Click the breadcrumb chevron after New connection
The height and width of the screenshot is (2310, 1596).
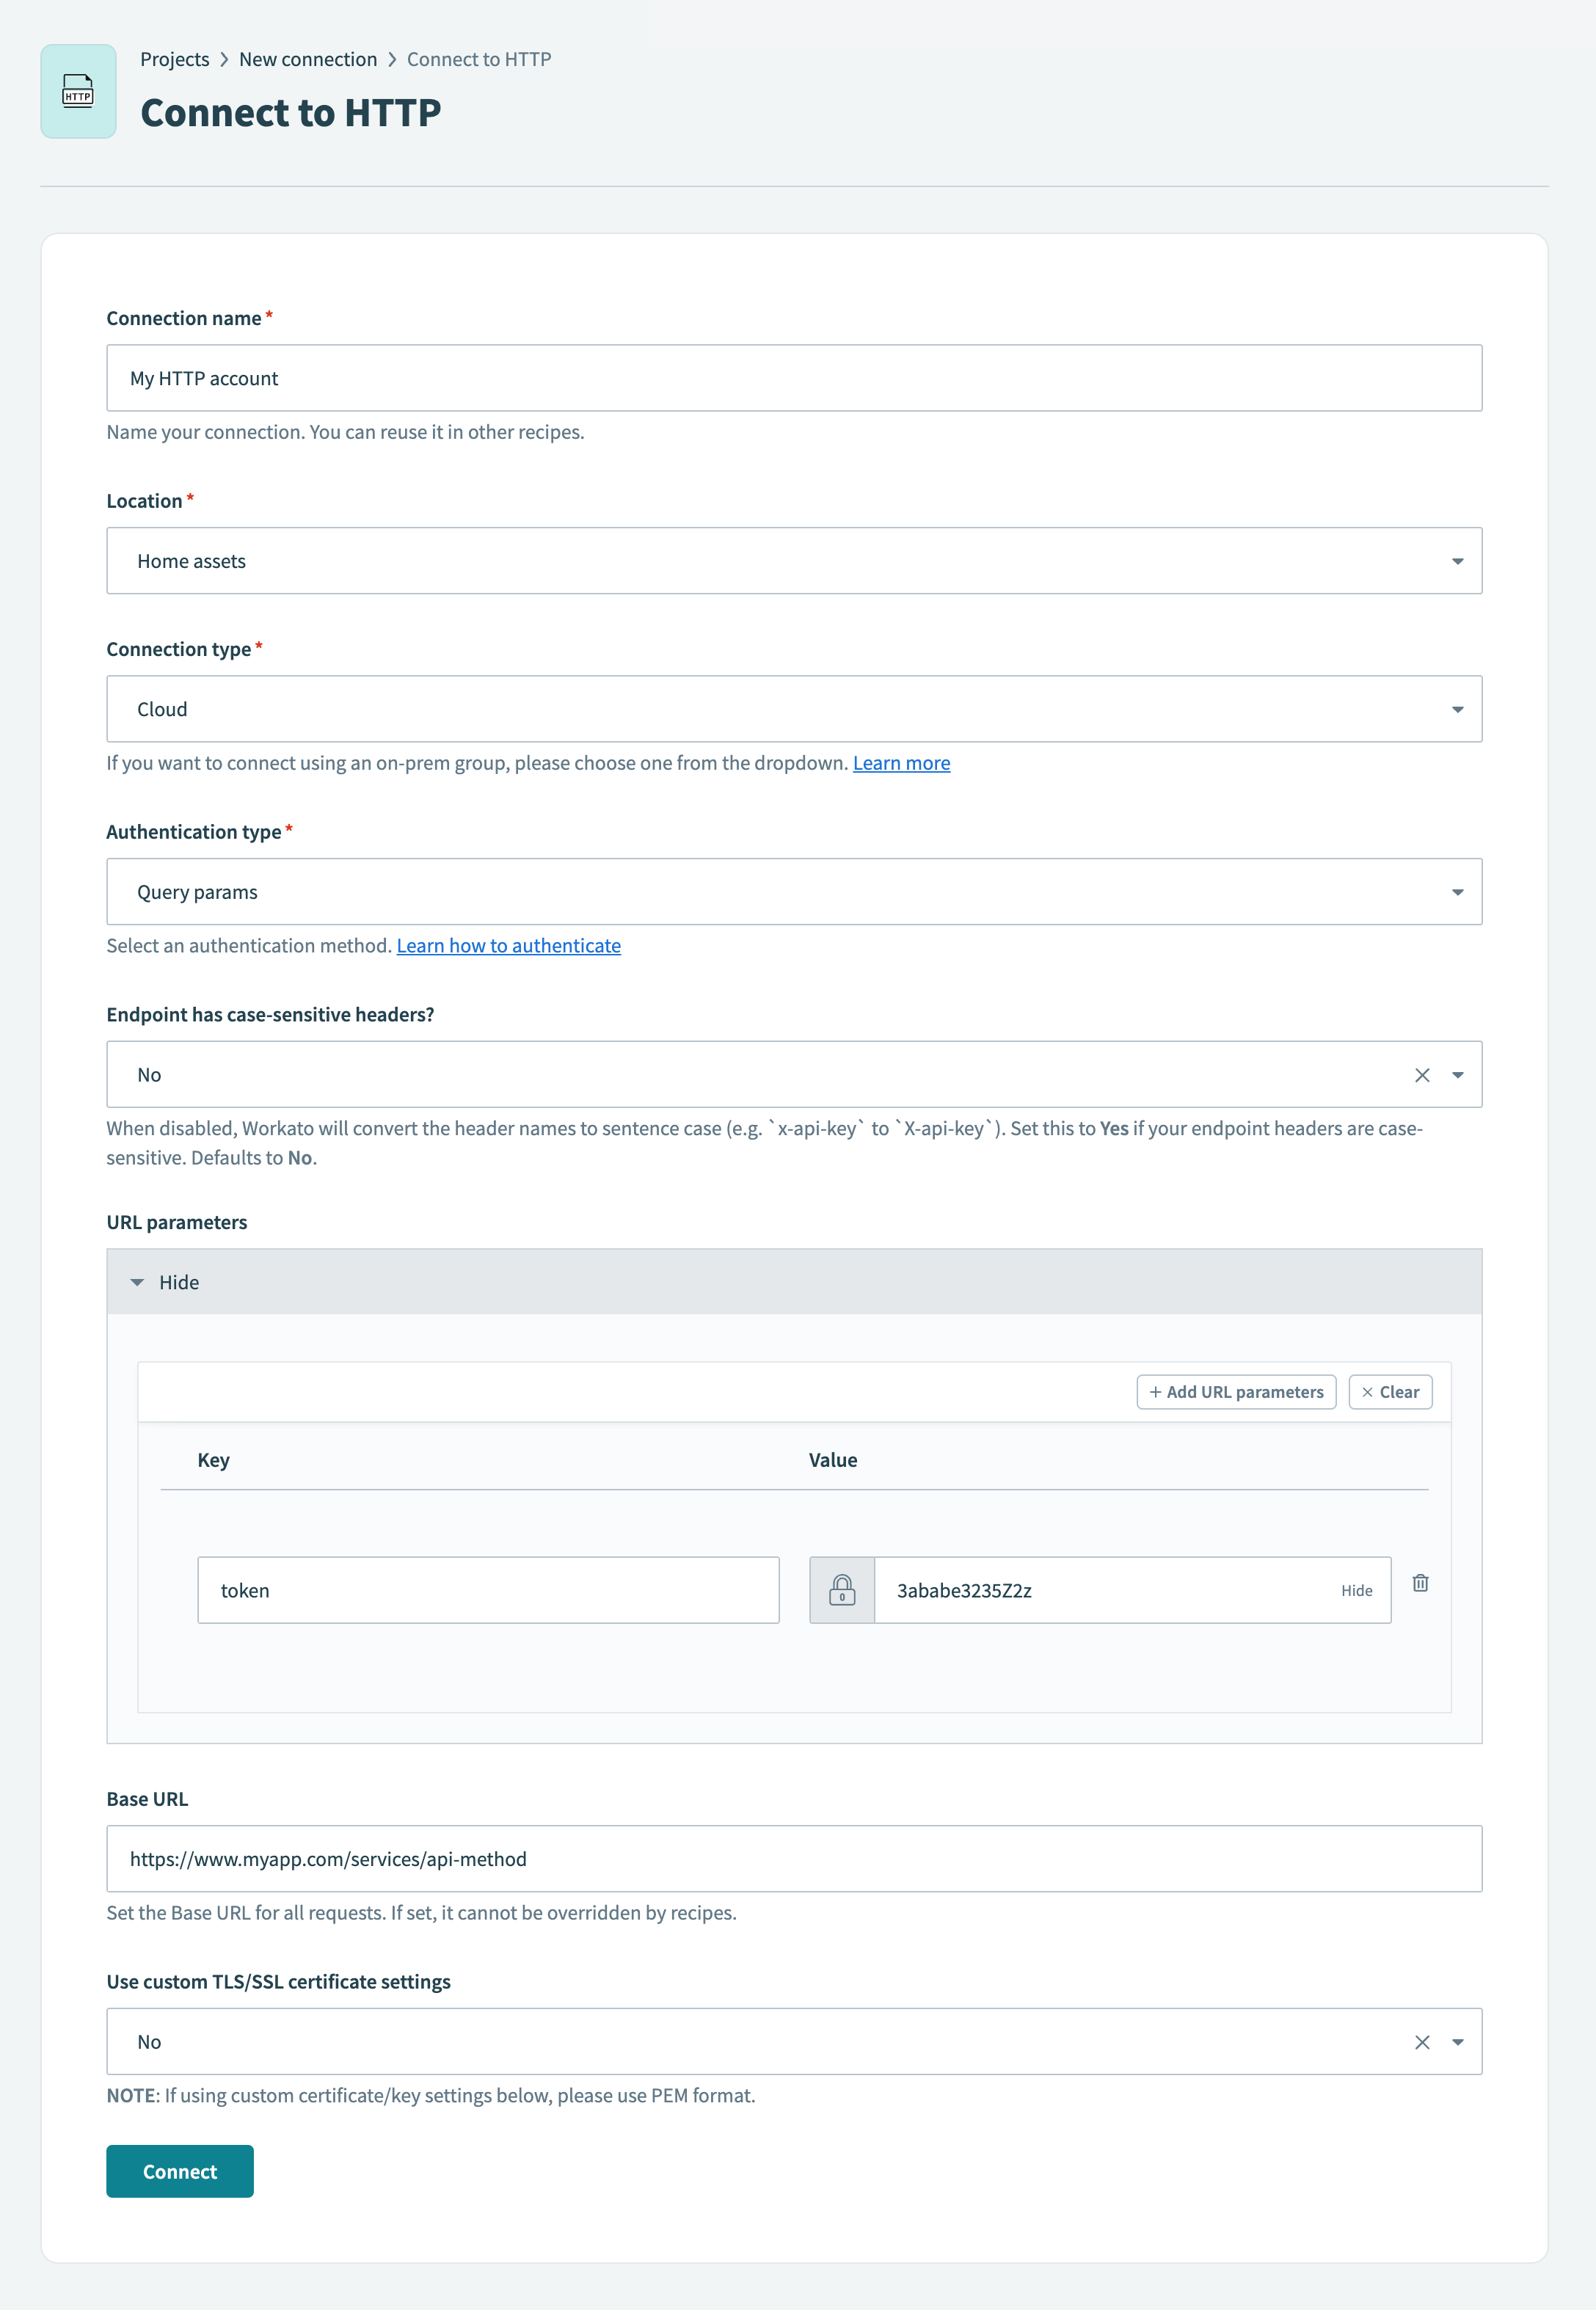coord(392,60)
